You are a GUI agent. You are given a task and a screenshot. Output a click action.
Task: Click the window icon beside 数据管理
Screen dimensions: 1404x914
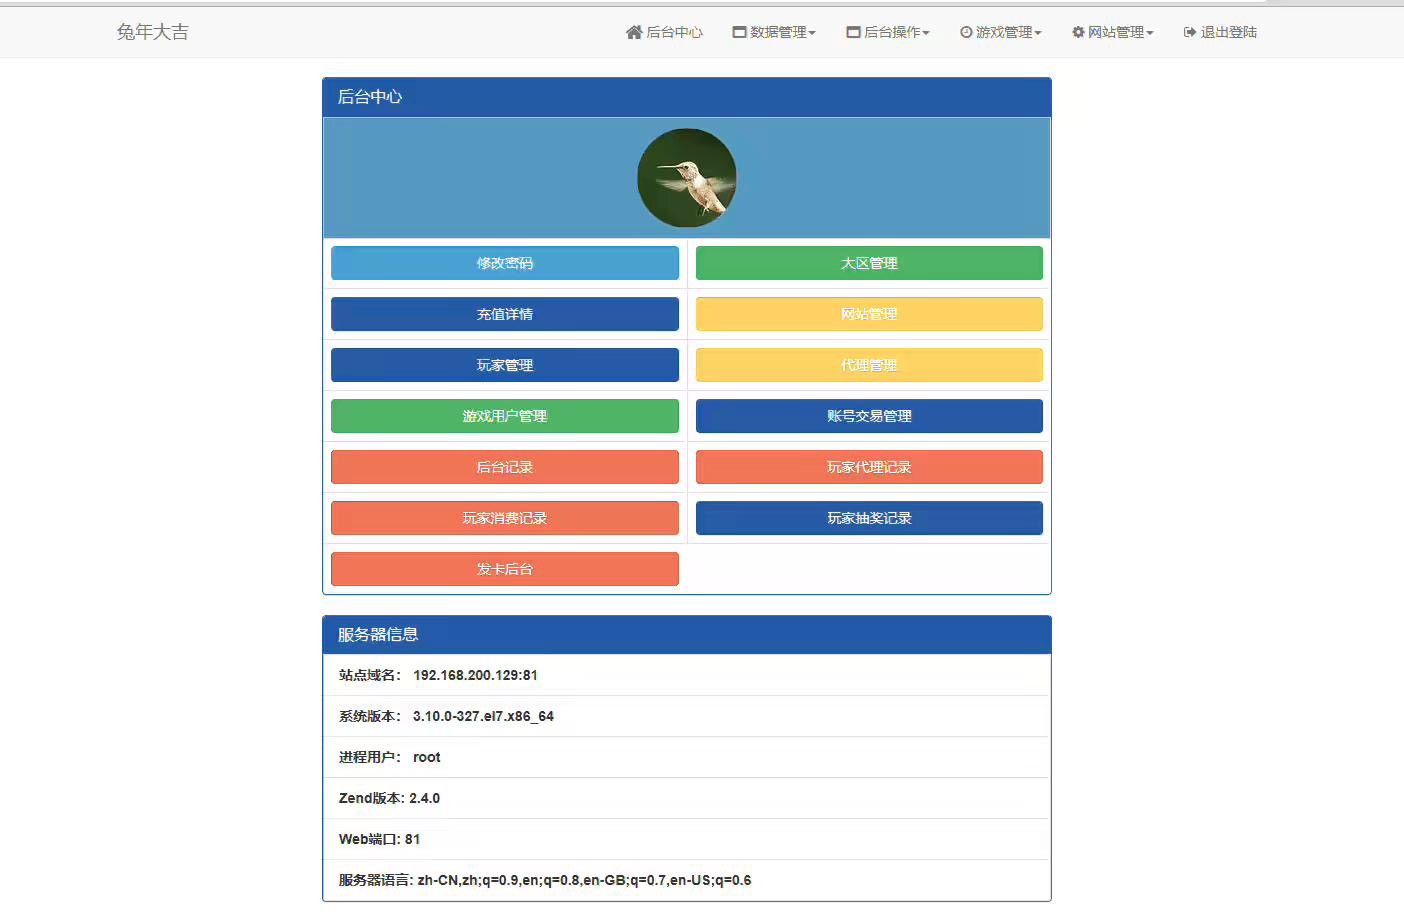[739, 32]
